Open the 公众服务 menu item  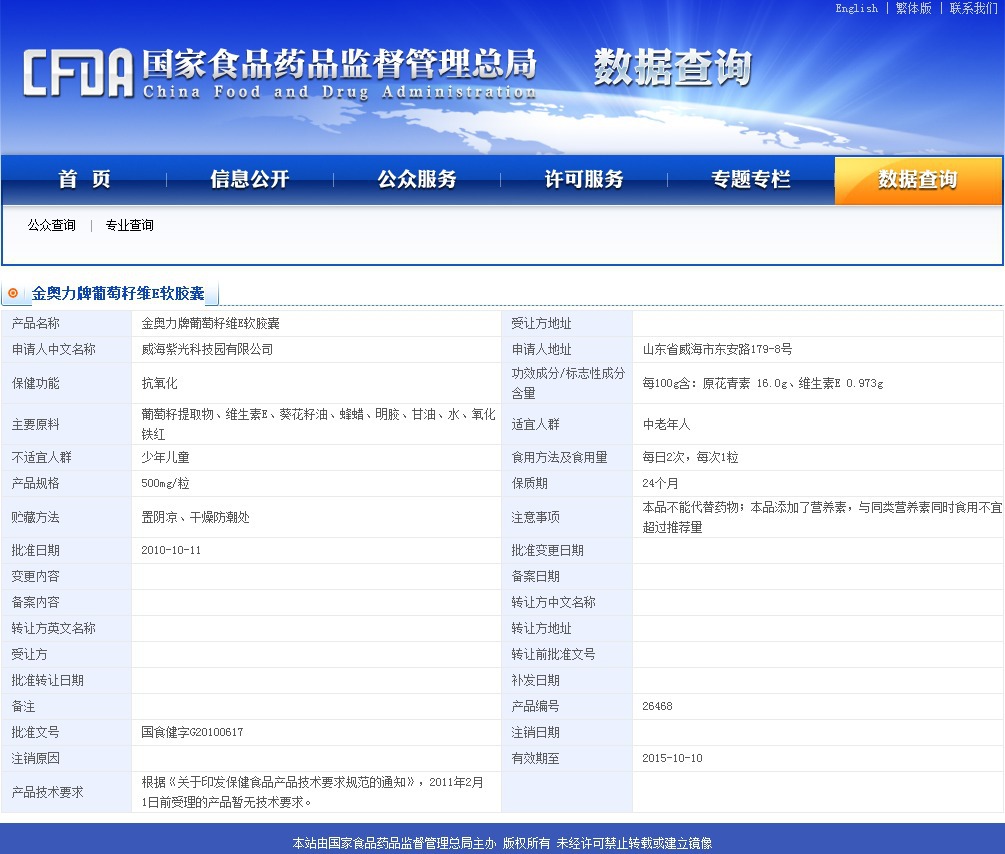click(x=417, y=179)
